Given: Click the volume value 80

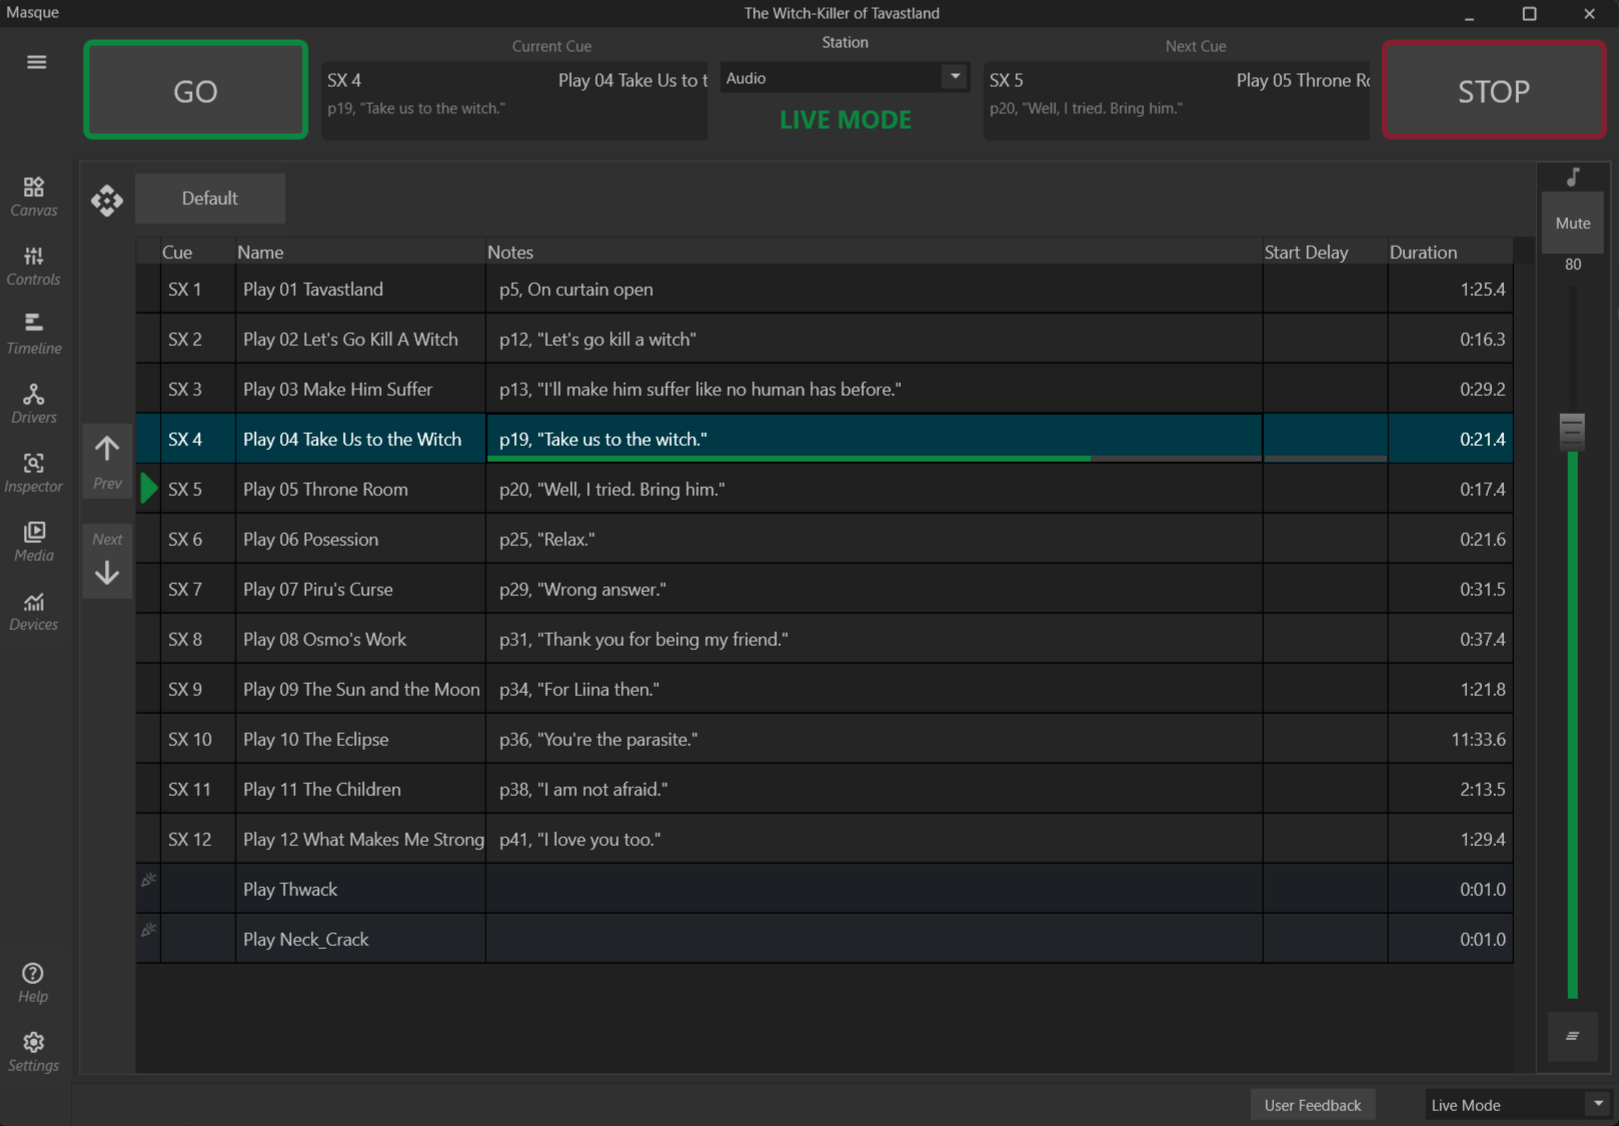Looking at the screenshot, I should tap(1573, 264).
